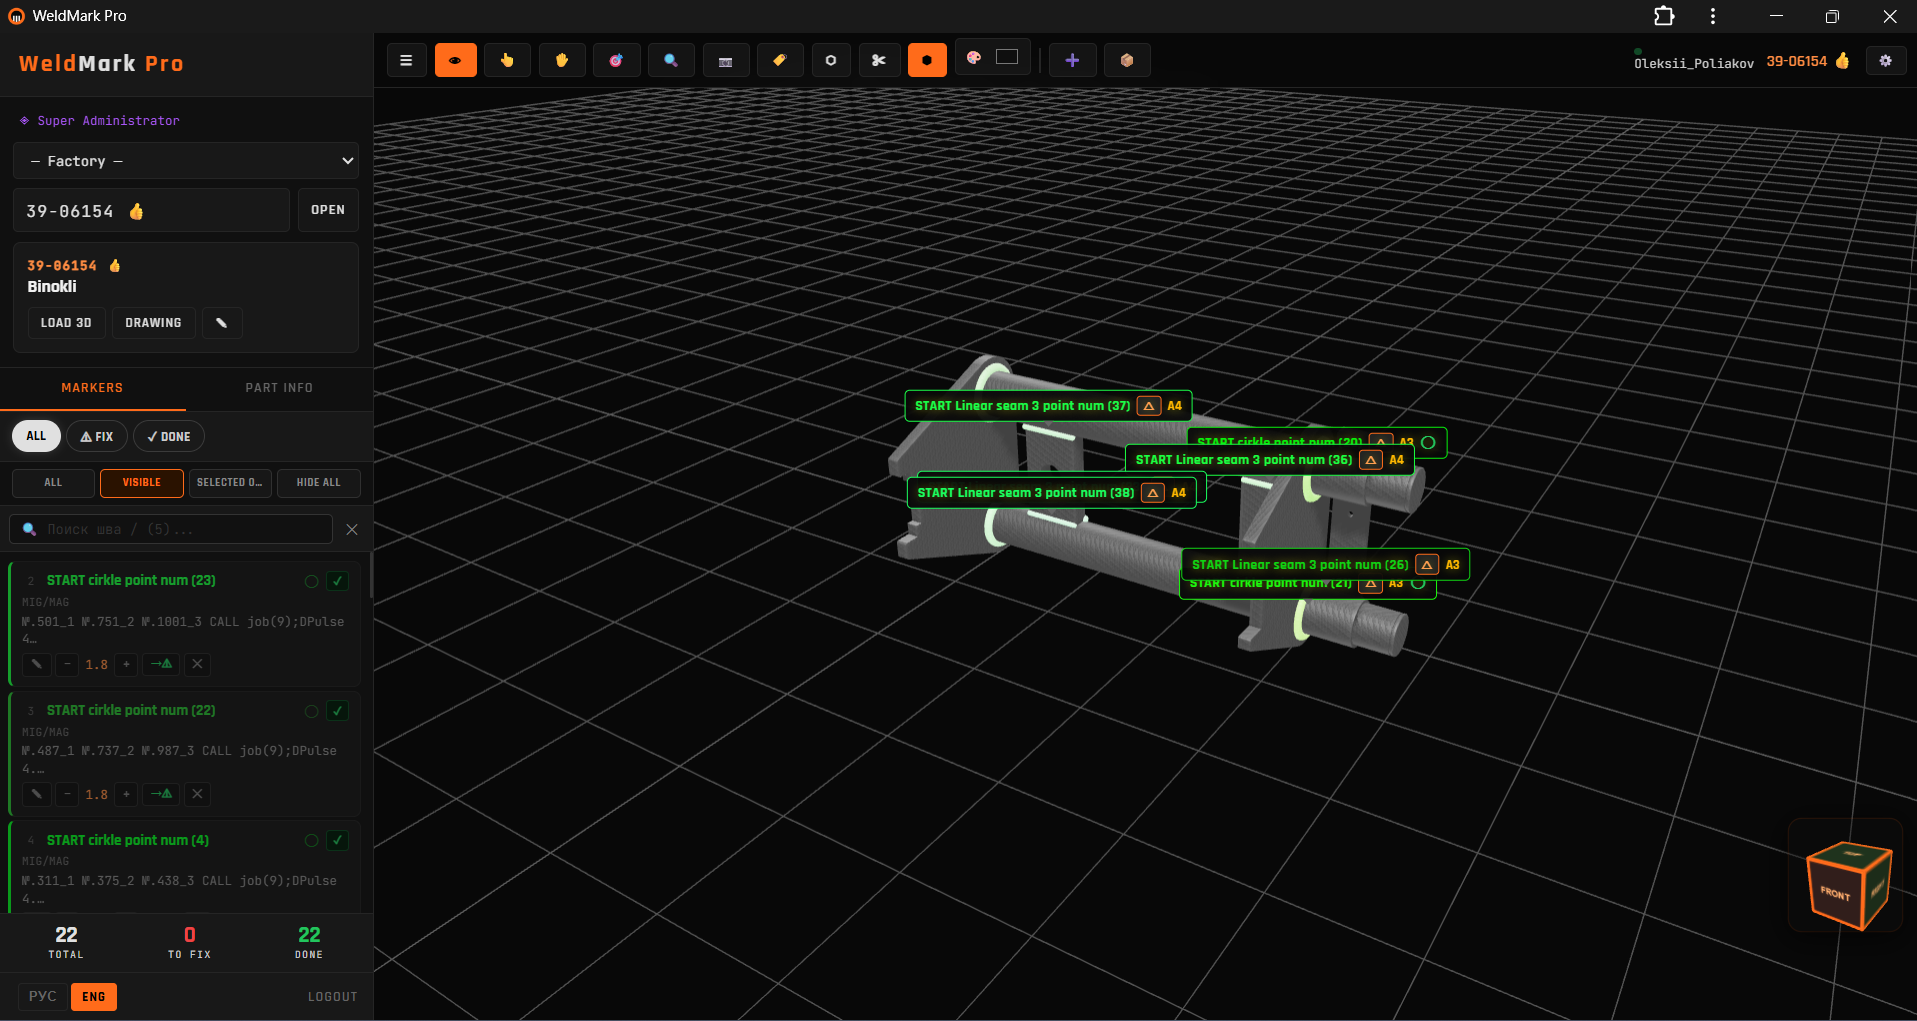Select the scissors cut tool

[x=879, y=60]
